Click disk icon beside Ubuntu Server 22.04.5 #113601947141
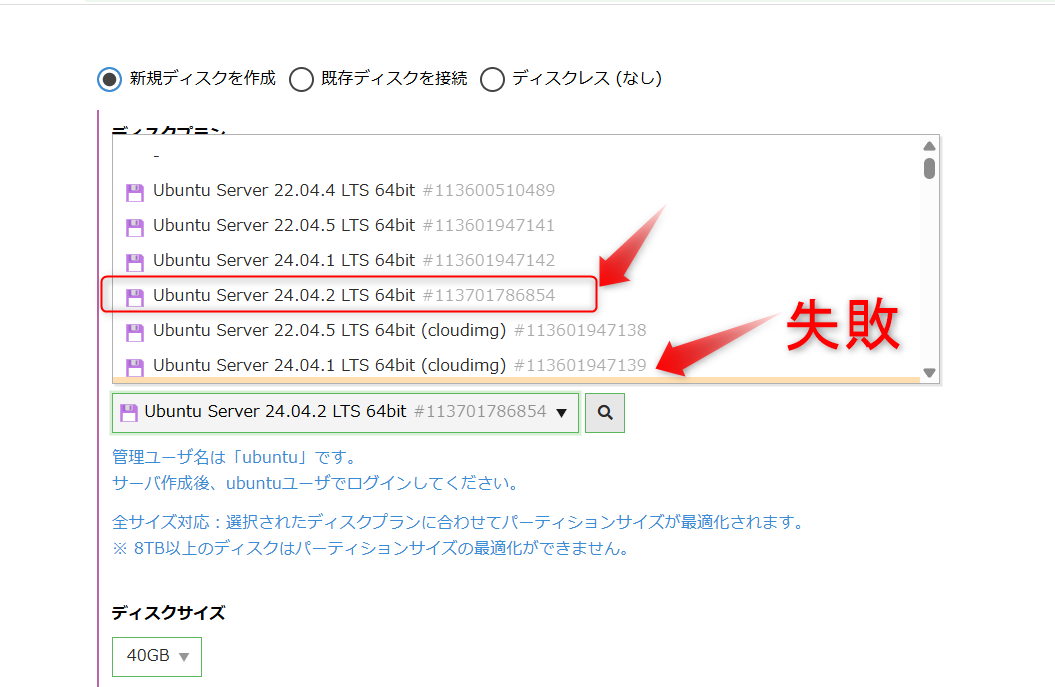 pos(134,227)
